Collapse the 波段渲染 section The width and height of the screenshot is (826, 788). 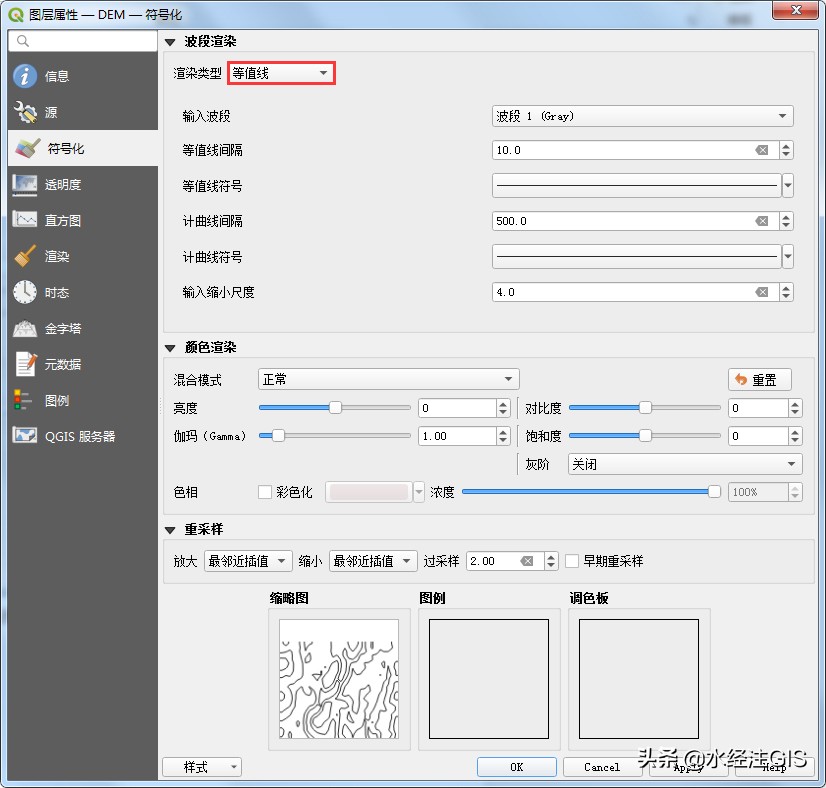click(170, 42)
